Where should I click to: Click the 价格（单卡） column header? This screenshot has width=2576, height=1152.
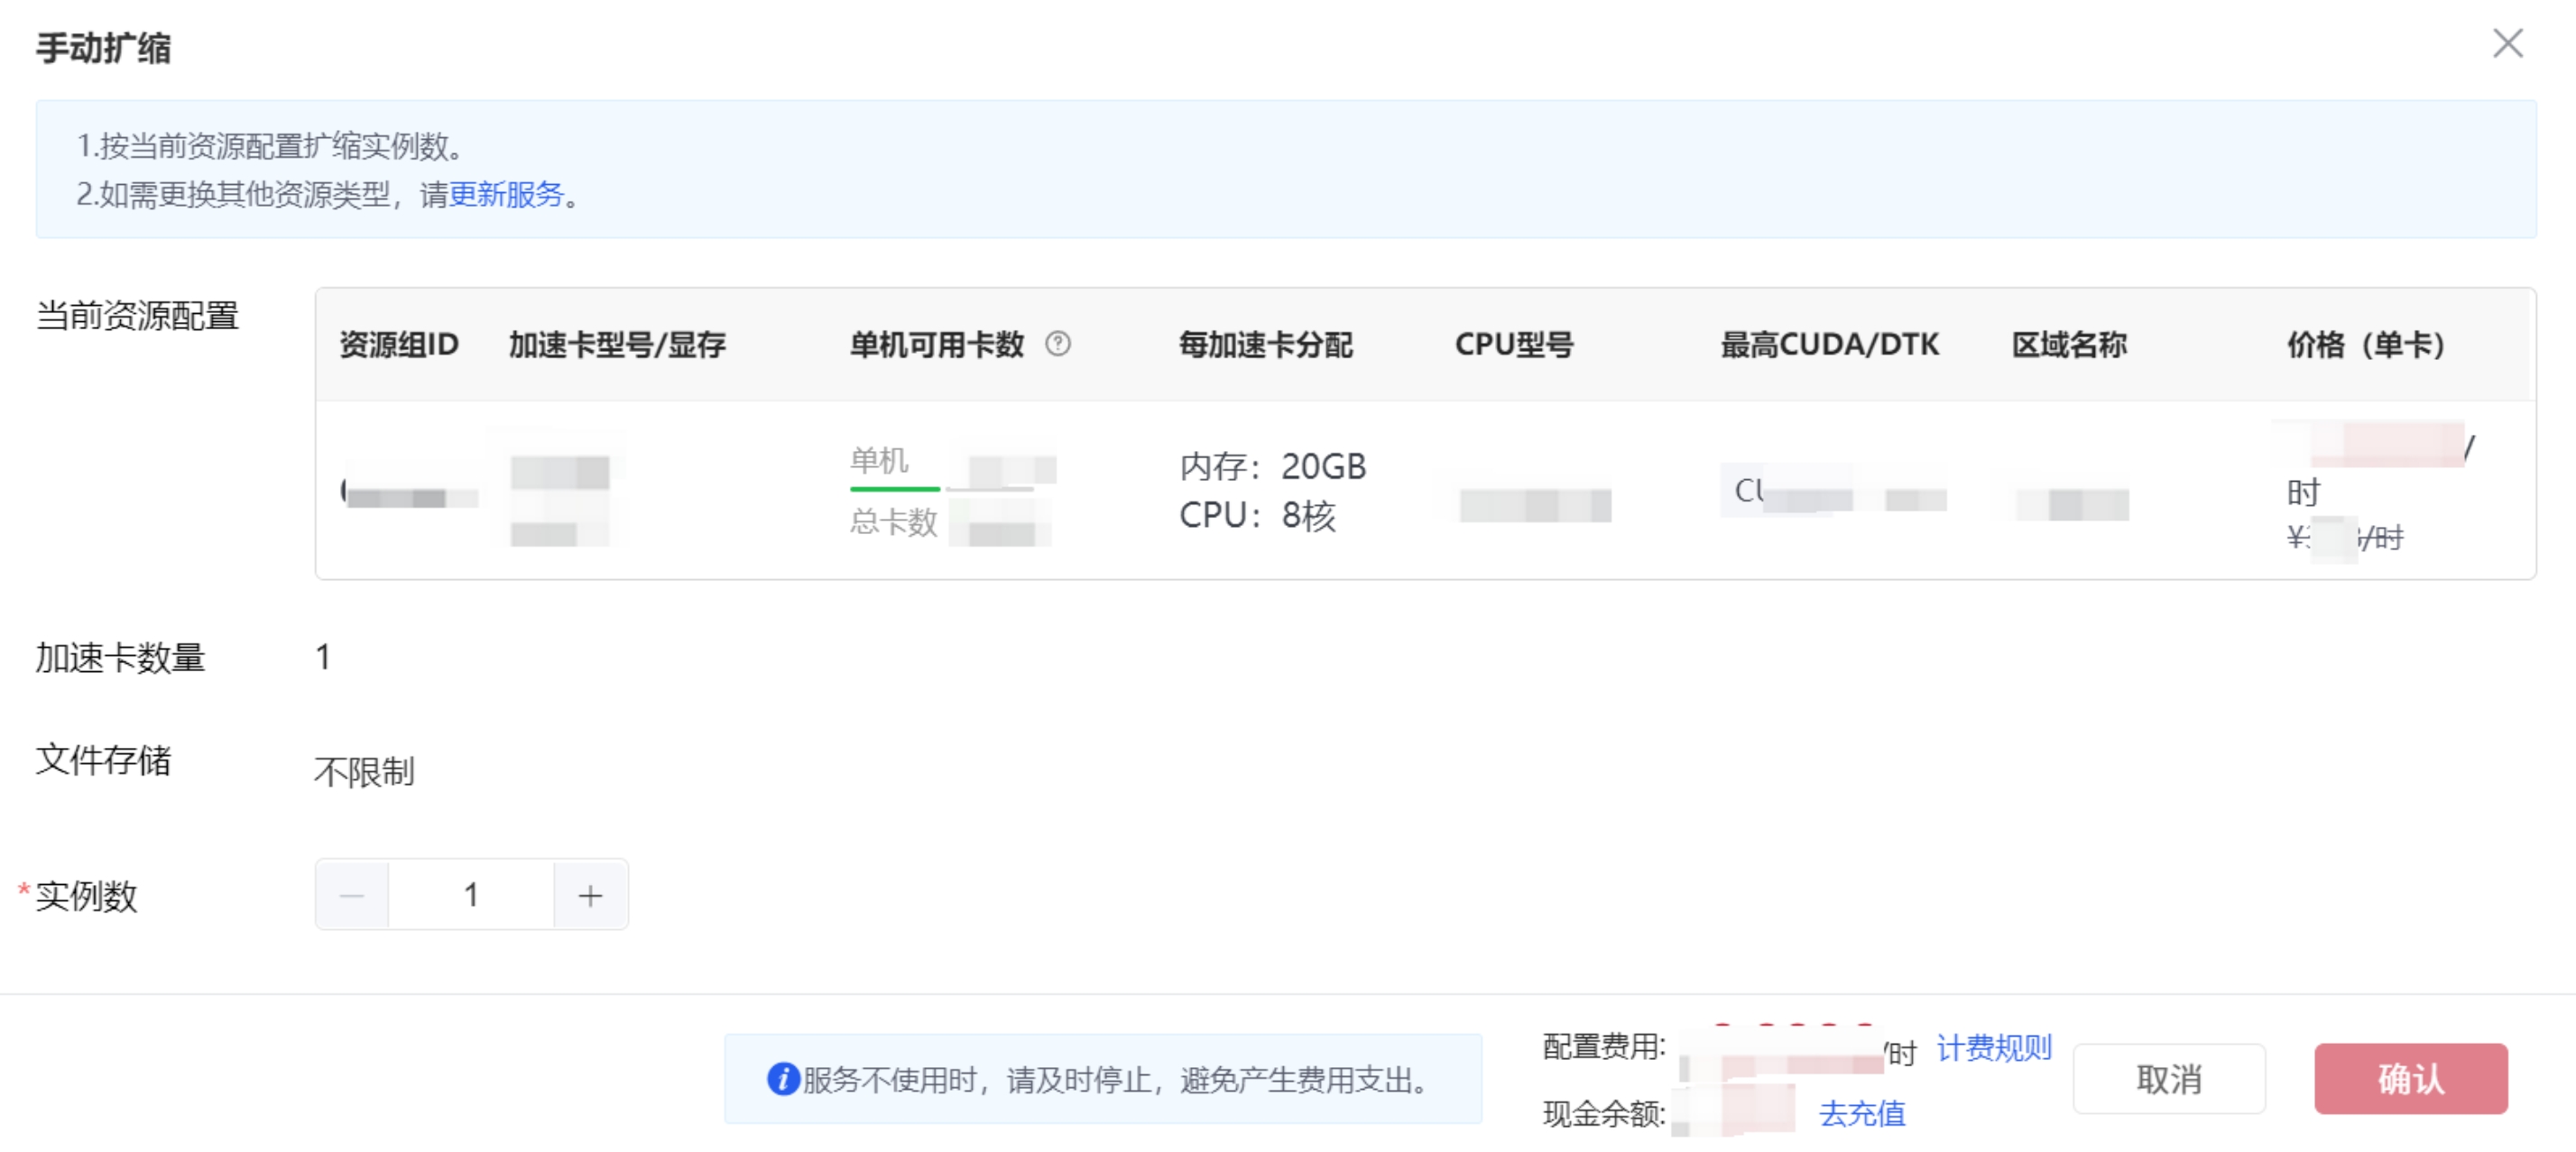(x=2365, y=345)
